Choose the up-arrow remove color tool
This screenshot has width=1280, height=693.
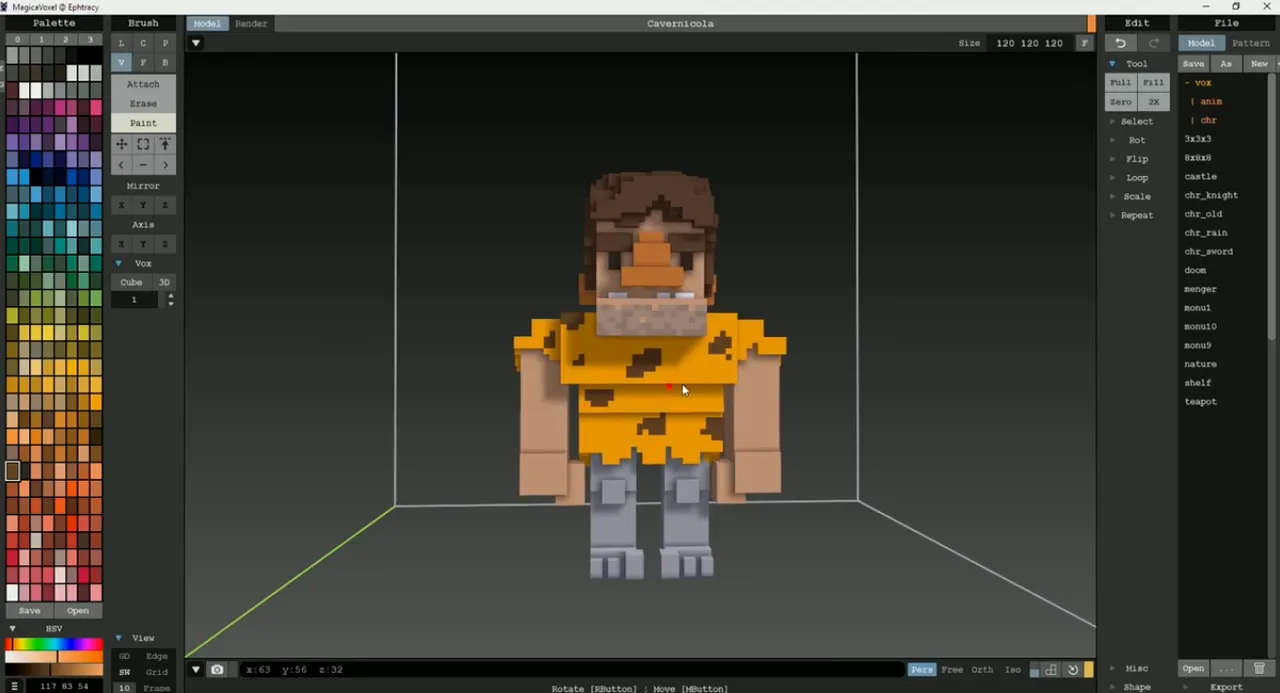165,144
